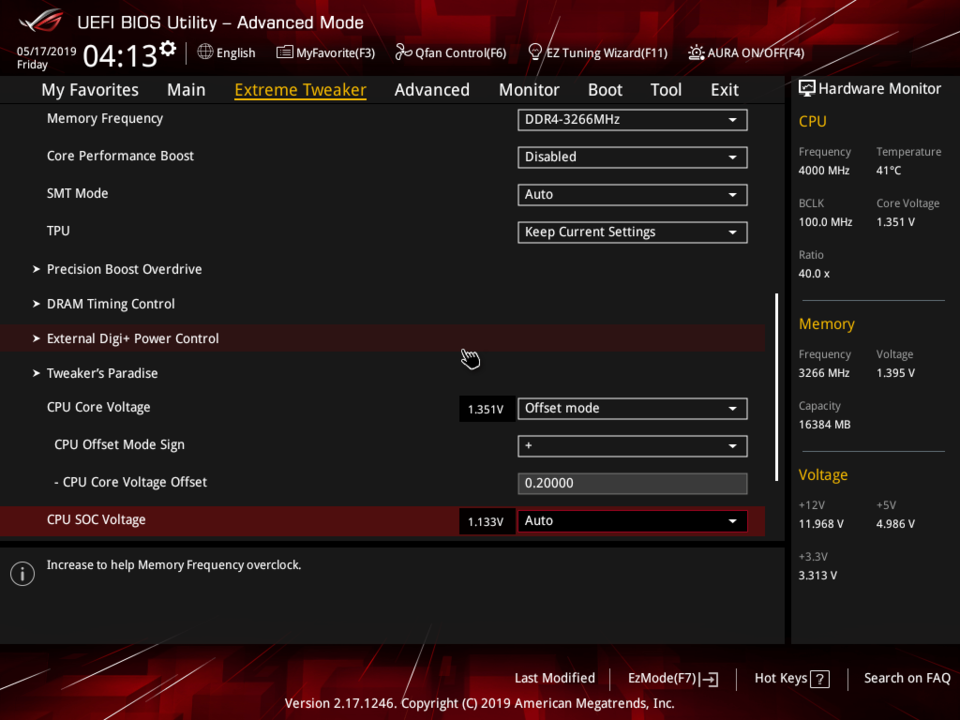Open Qfan Control(F6) fan icon
This screenshot has width=960, height=720.
point(403,53)
